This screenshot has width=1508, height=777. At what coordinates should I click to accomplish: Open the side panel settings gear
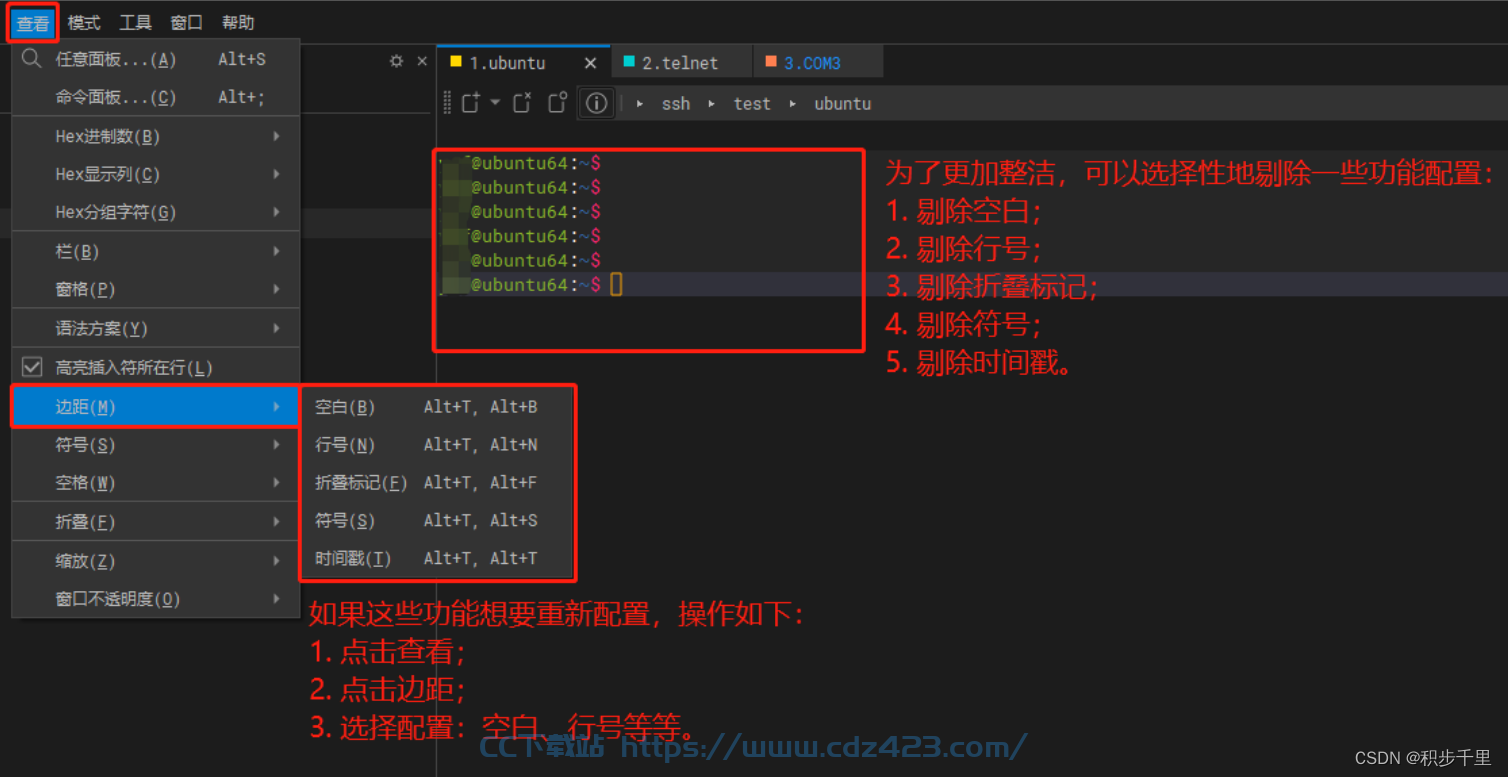[x=396, y=61]
